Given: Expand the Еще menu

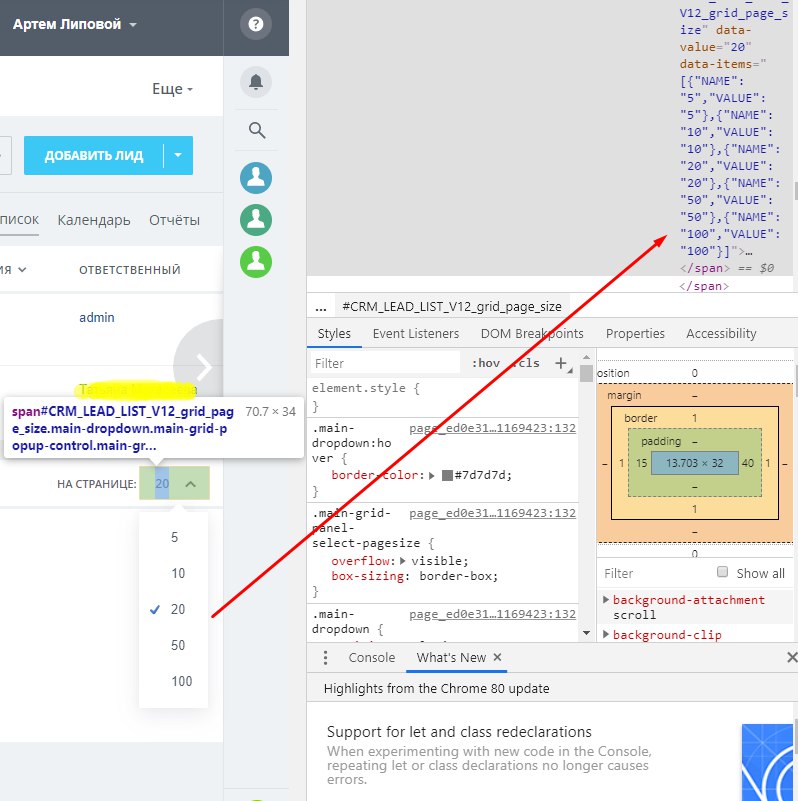Looking at the screenshot, I should click(x=172, y=89).
